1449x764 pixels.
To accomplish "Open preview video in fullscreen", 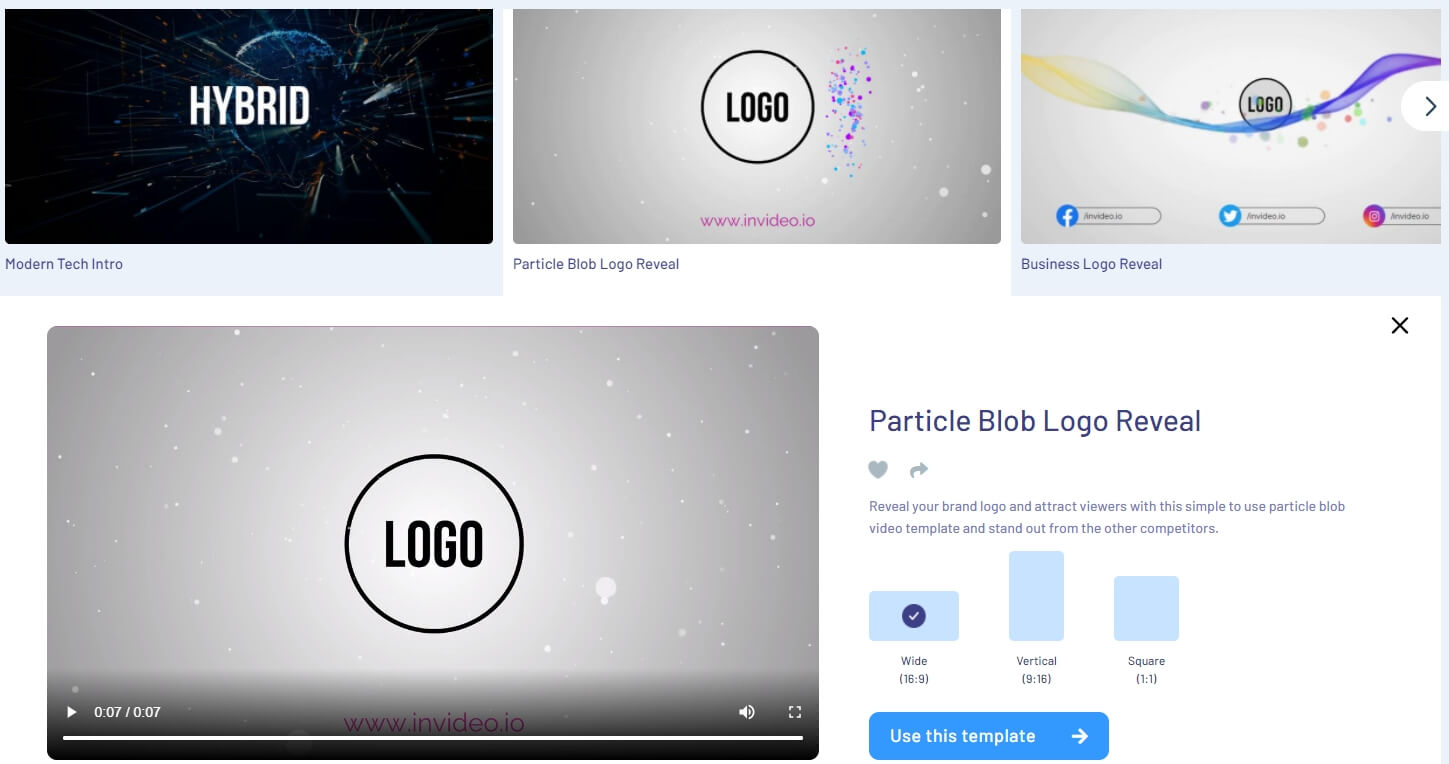I will (795, 712).
